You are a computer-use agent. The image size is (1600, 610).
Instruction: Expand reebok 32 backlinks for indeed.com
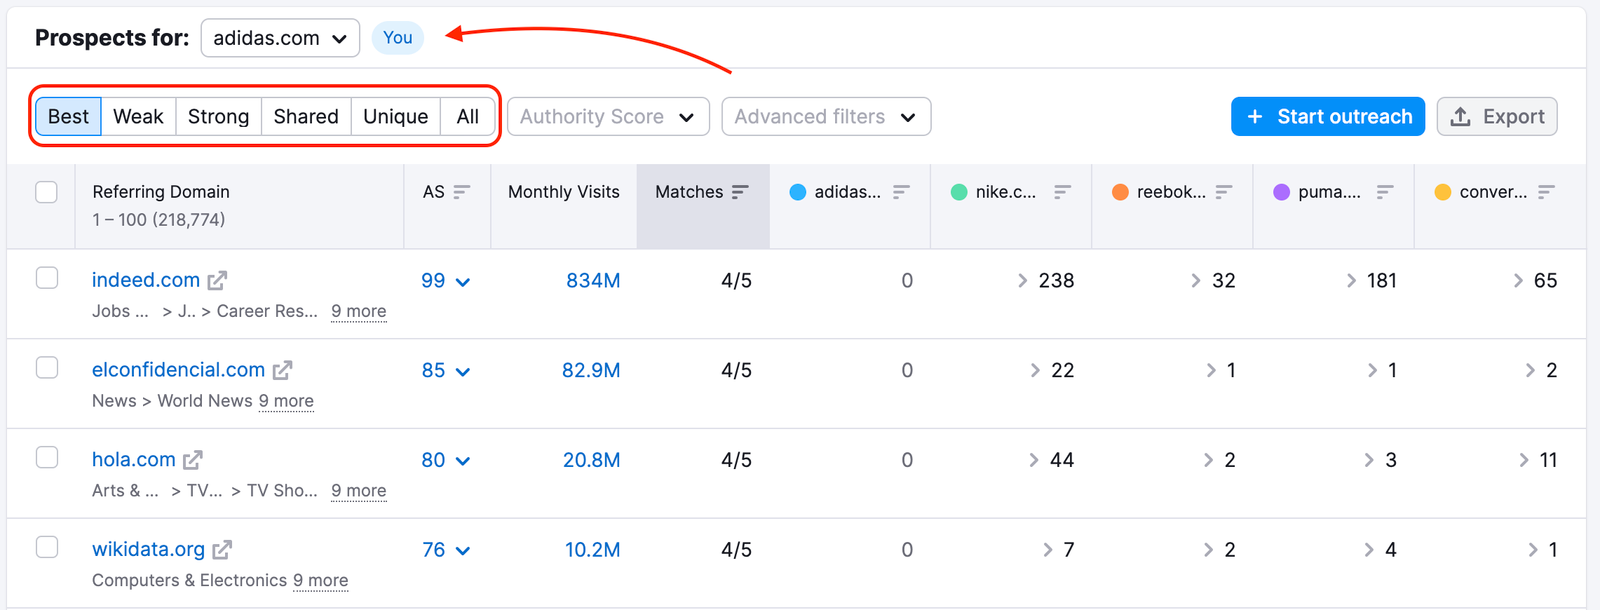coord(1196,281)
